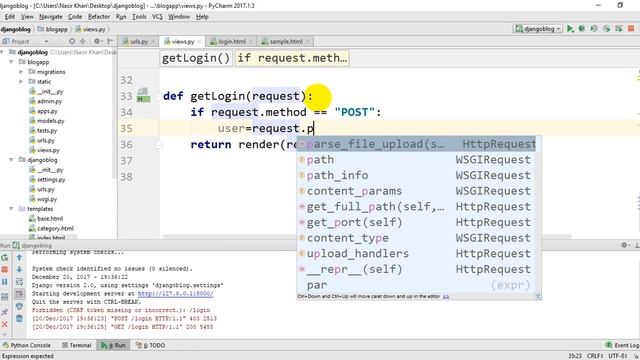The height and width of the screenshot is (360, 640).
Task: Open the http://127.0.0.1:8000/ server link
Action: pos(176,293)
